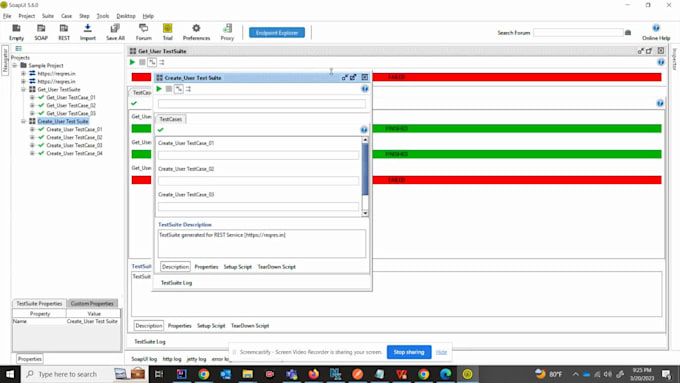Close the Create_User Test Suite window
The height and width of the screenshot is (383, 680).
coord(365,77)
